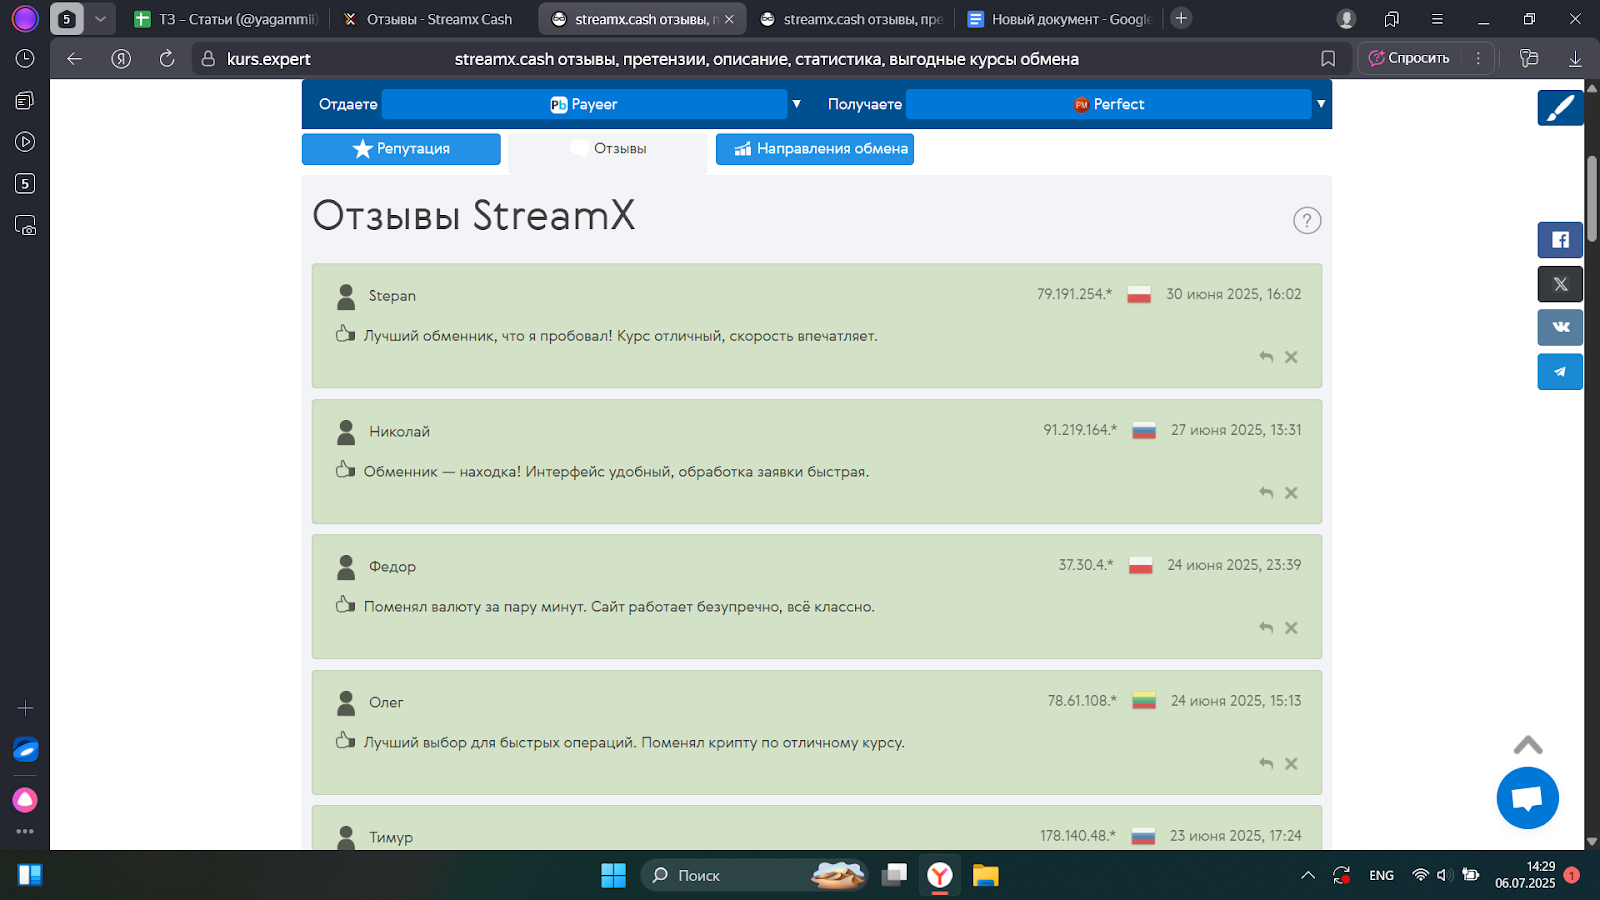The image size is (1600, 900).
Task: Share page on Telegram
Action: pyautogui.click(x=1560, y=371)
